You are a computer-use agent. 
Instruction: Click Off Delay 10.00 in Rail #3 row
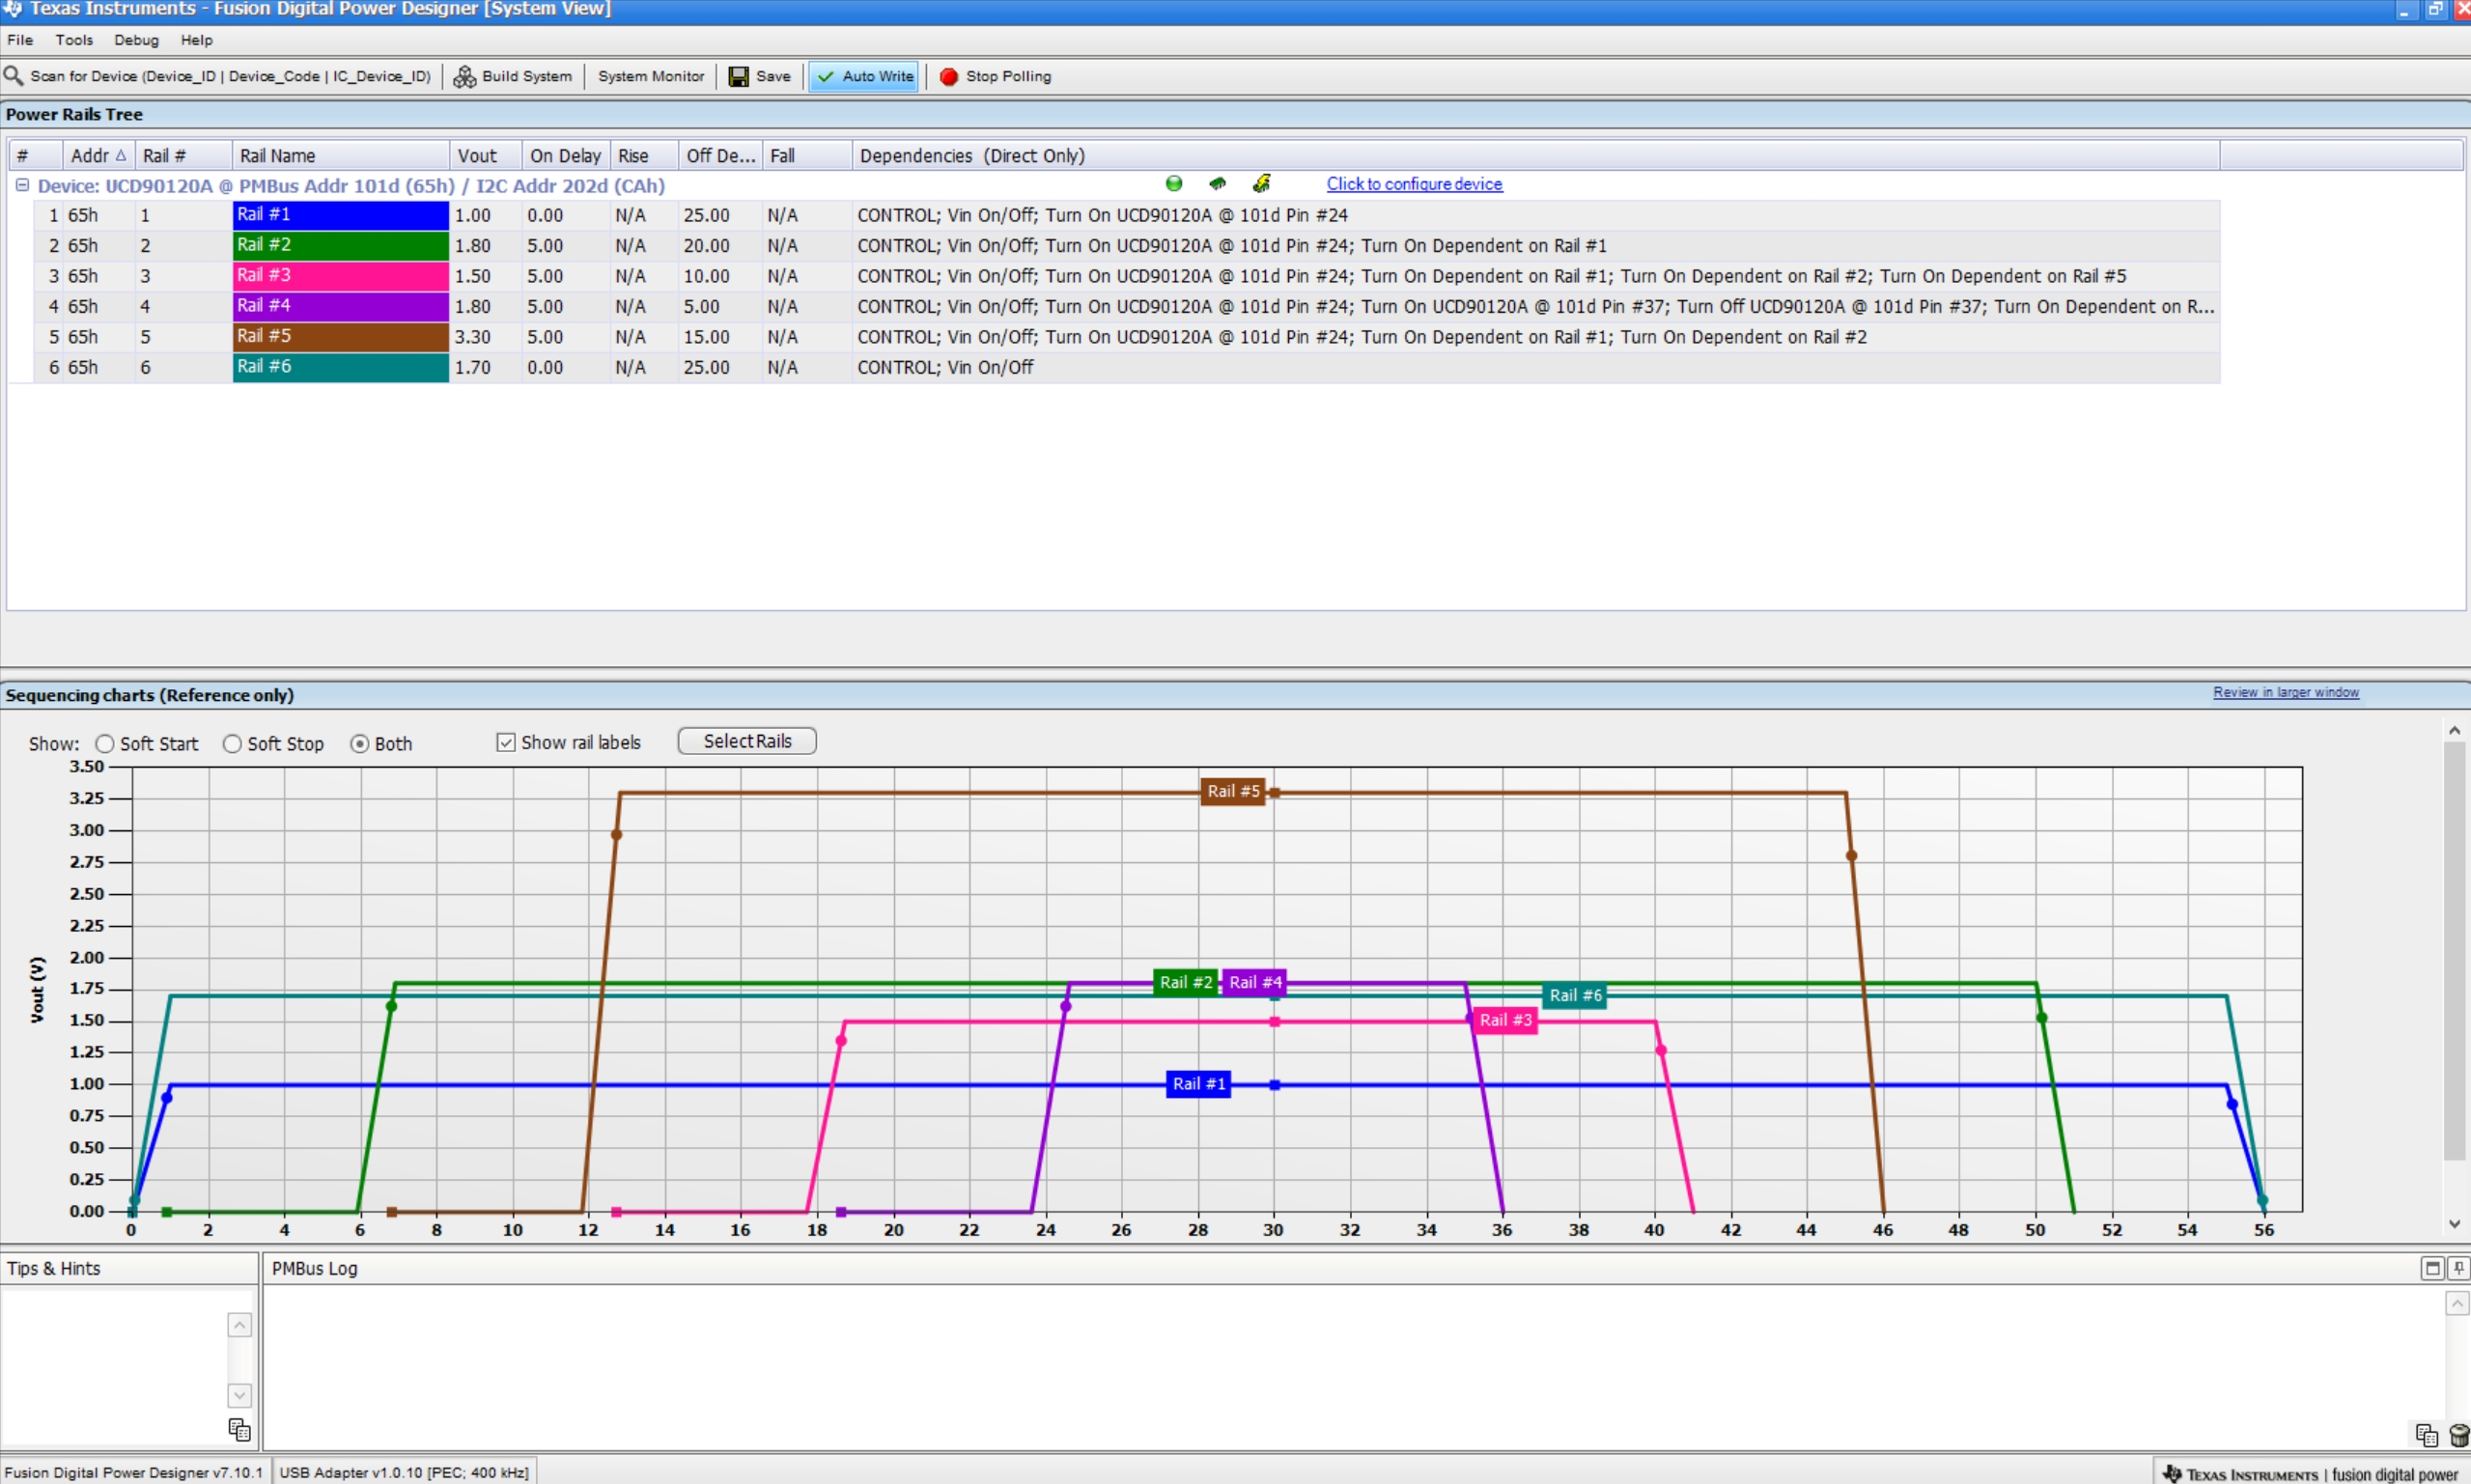tap(706, 276)
